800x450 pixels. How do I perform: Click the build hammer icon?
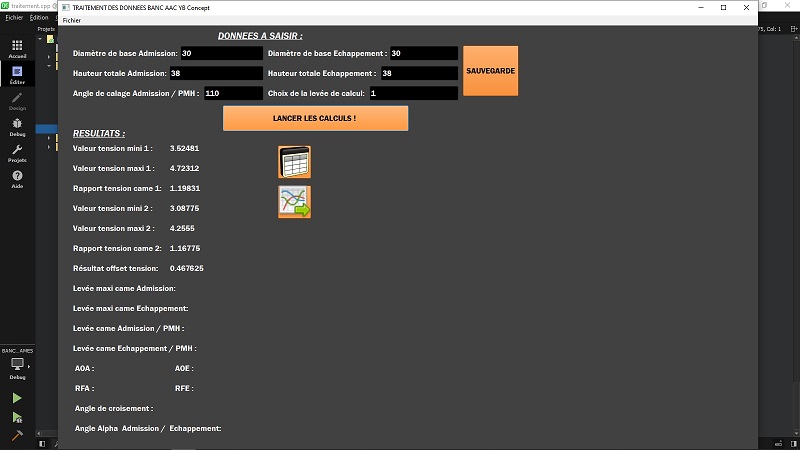click(17, 436)
